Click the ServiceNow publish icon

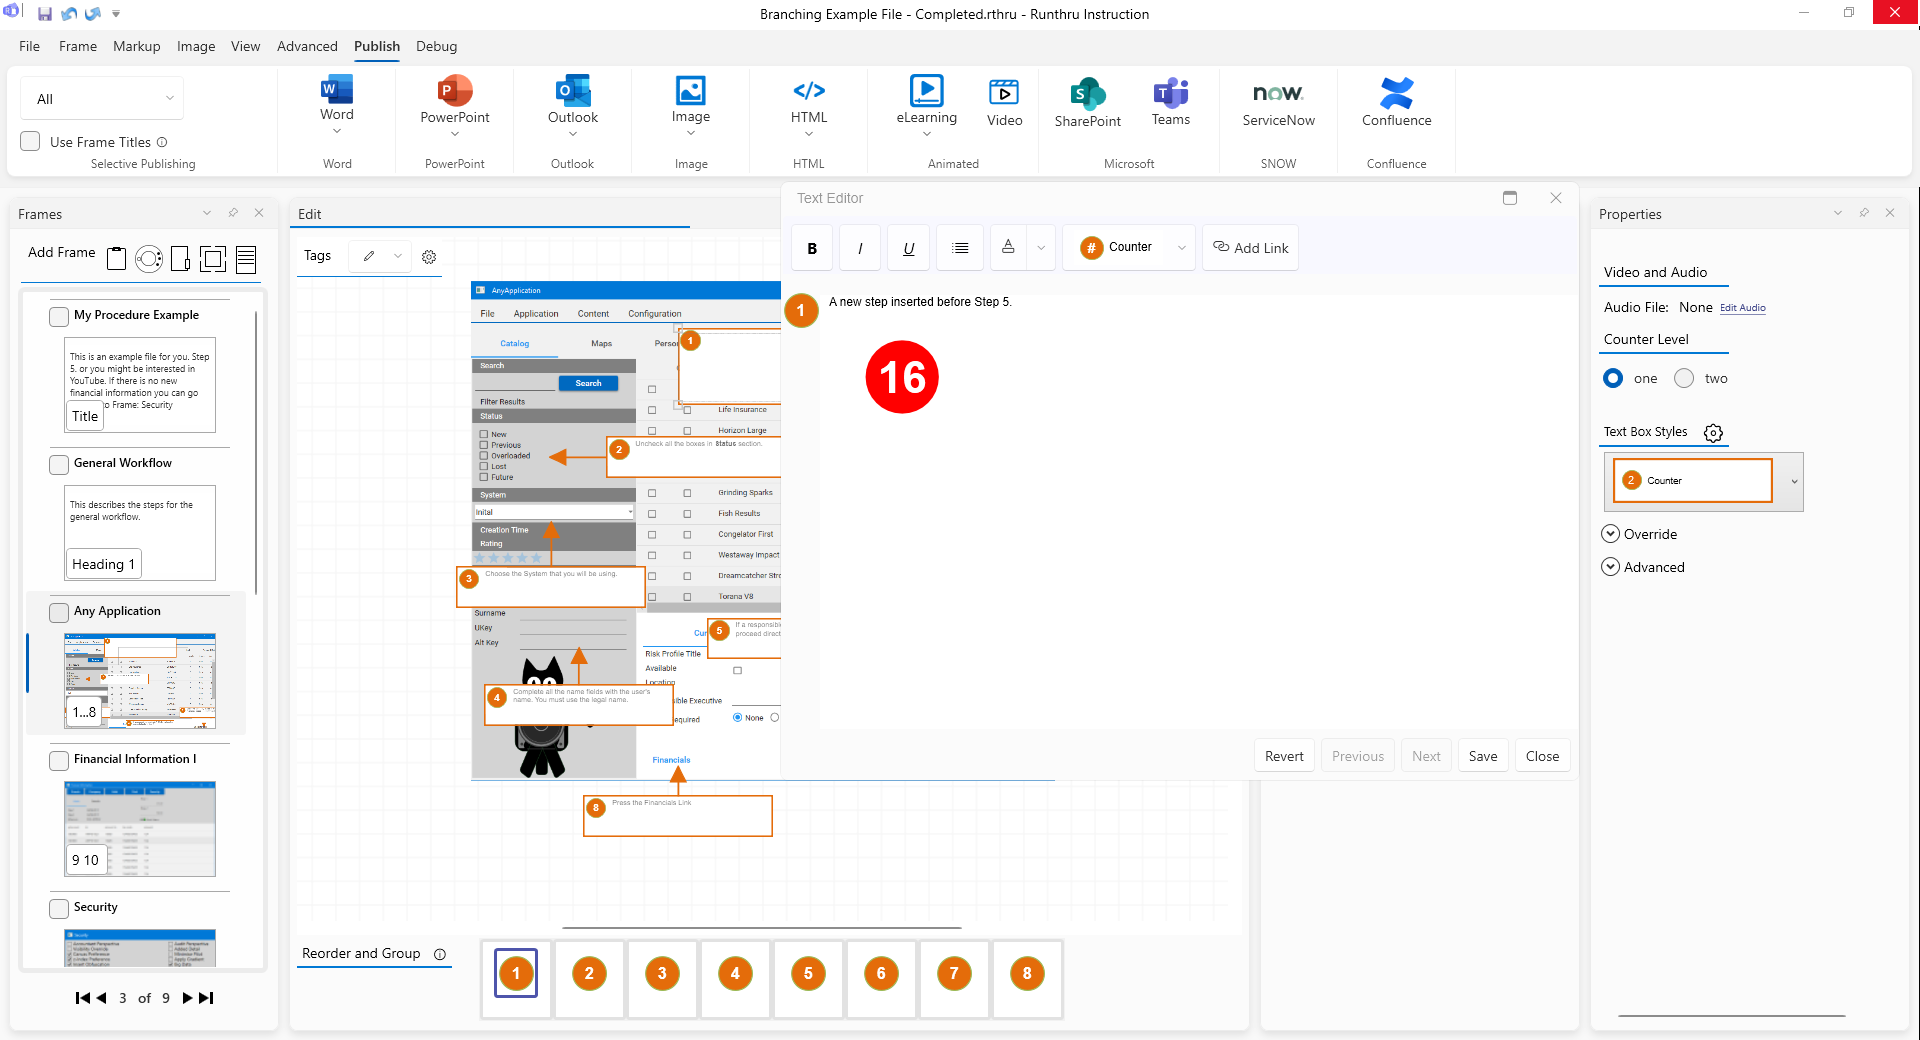point(1278,94)
